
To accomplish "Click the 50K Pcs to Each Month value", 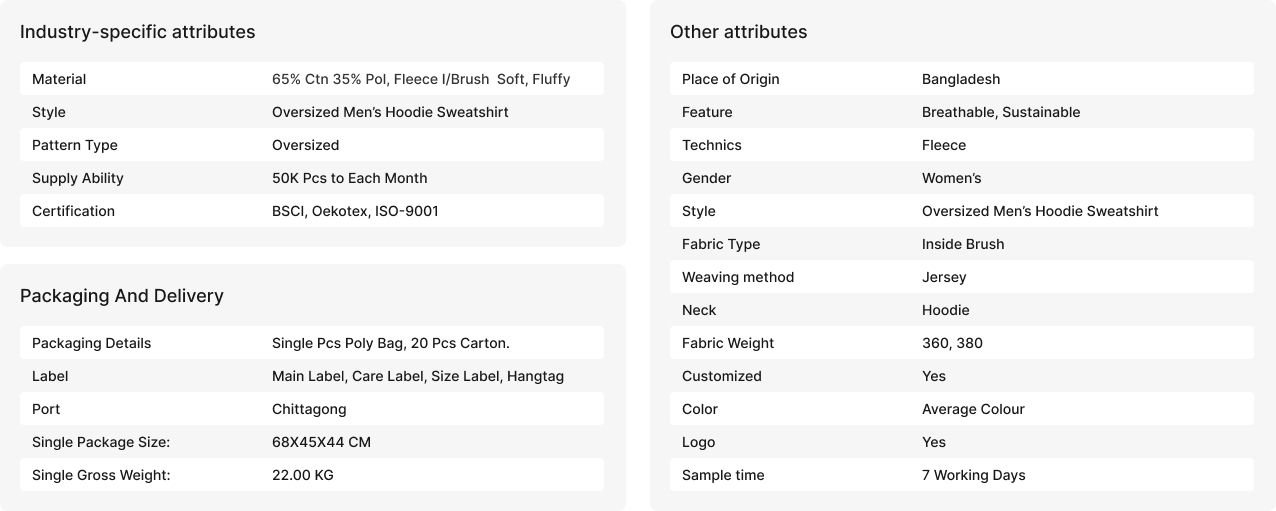I will coord(349,178).
